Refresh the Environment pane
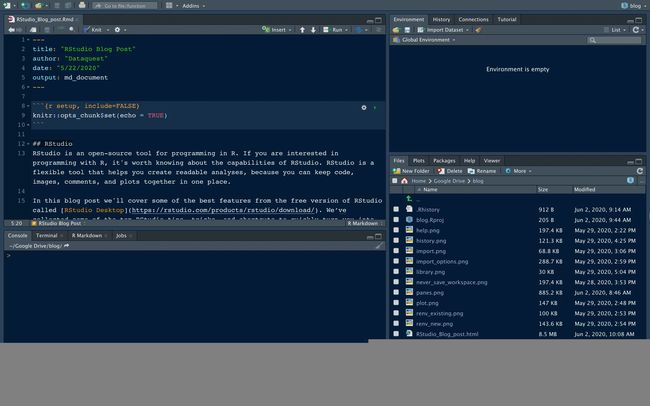The height and width of the screenshot is (406, 650). pyautogui.click(x=636, y=30)
